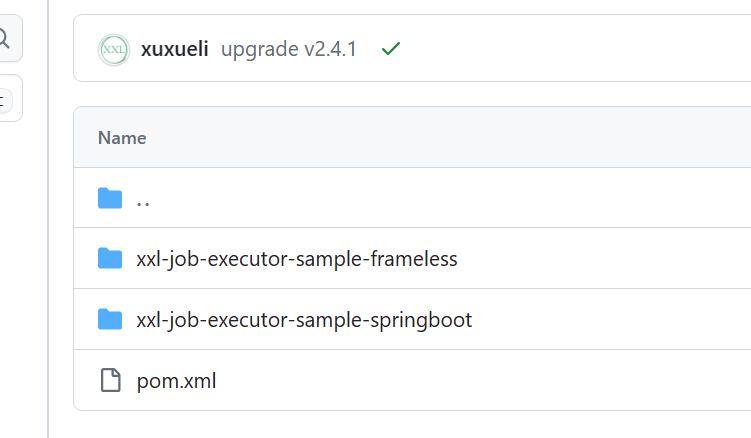
Task: Click the magnifier search icon
Action: [5, 40]
